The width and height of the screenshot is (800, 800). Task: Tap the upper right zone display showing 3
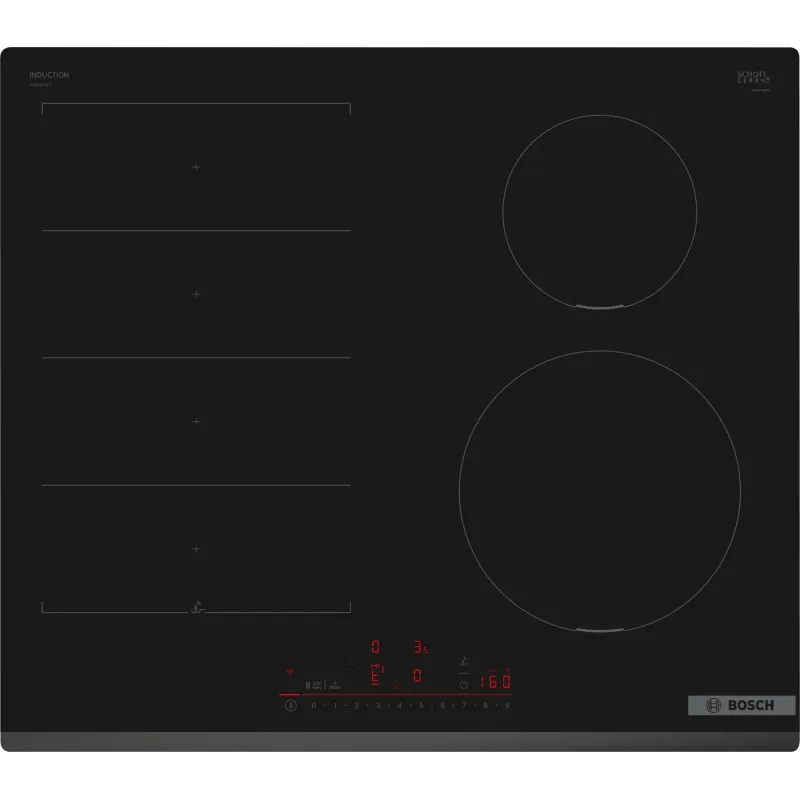coord(418,647)
